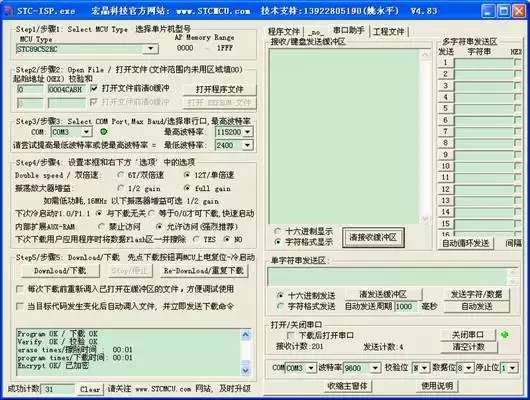Select 十六进制显示 radio button
The width and height of the screenshot is (530, 400).
(x=278, y=231)
